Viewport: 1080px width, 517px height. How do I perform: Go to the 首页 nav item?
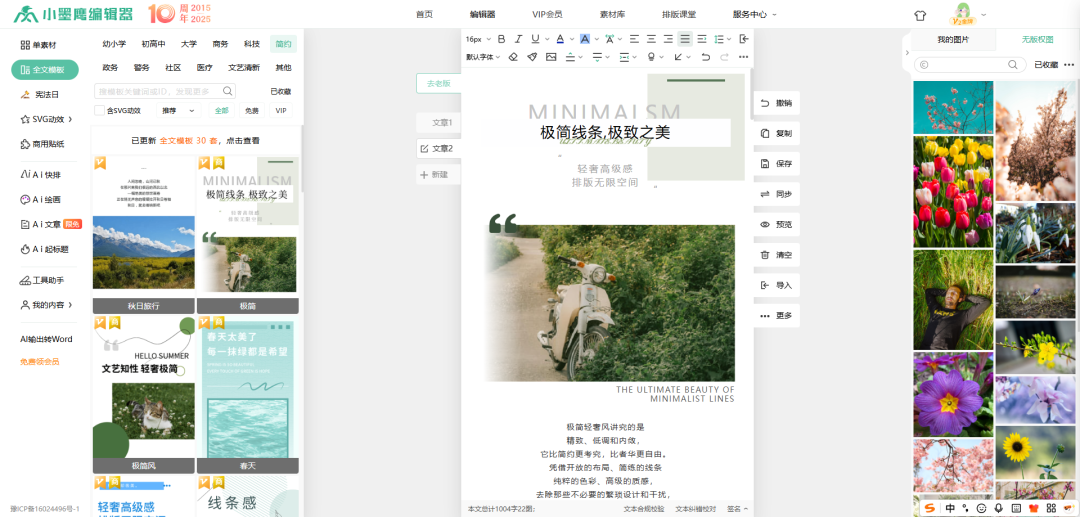point(424,14)
